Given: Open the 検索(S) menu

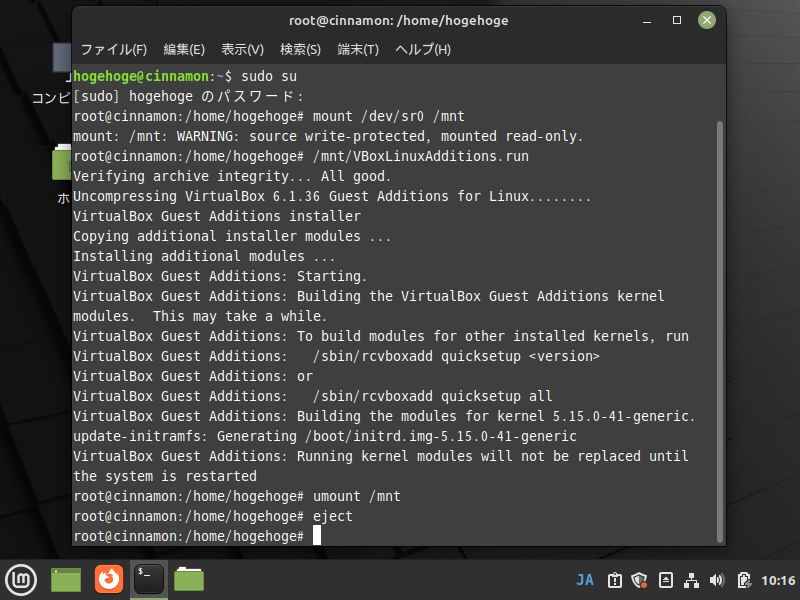Looking at the screenshot, I should 301,49.
